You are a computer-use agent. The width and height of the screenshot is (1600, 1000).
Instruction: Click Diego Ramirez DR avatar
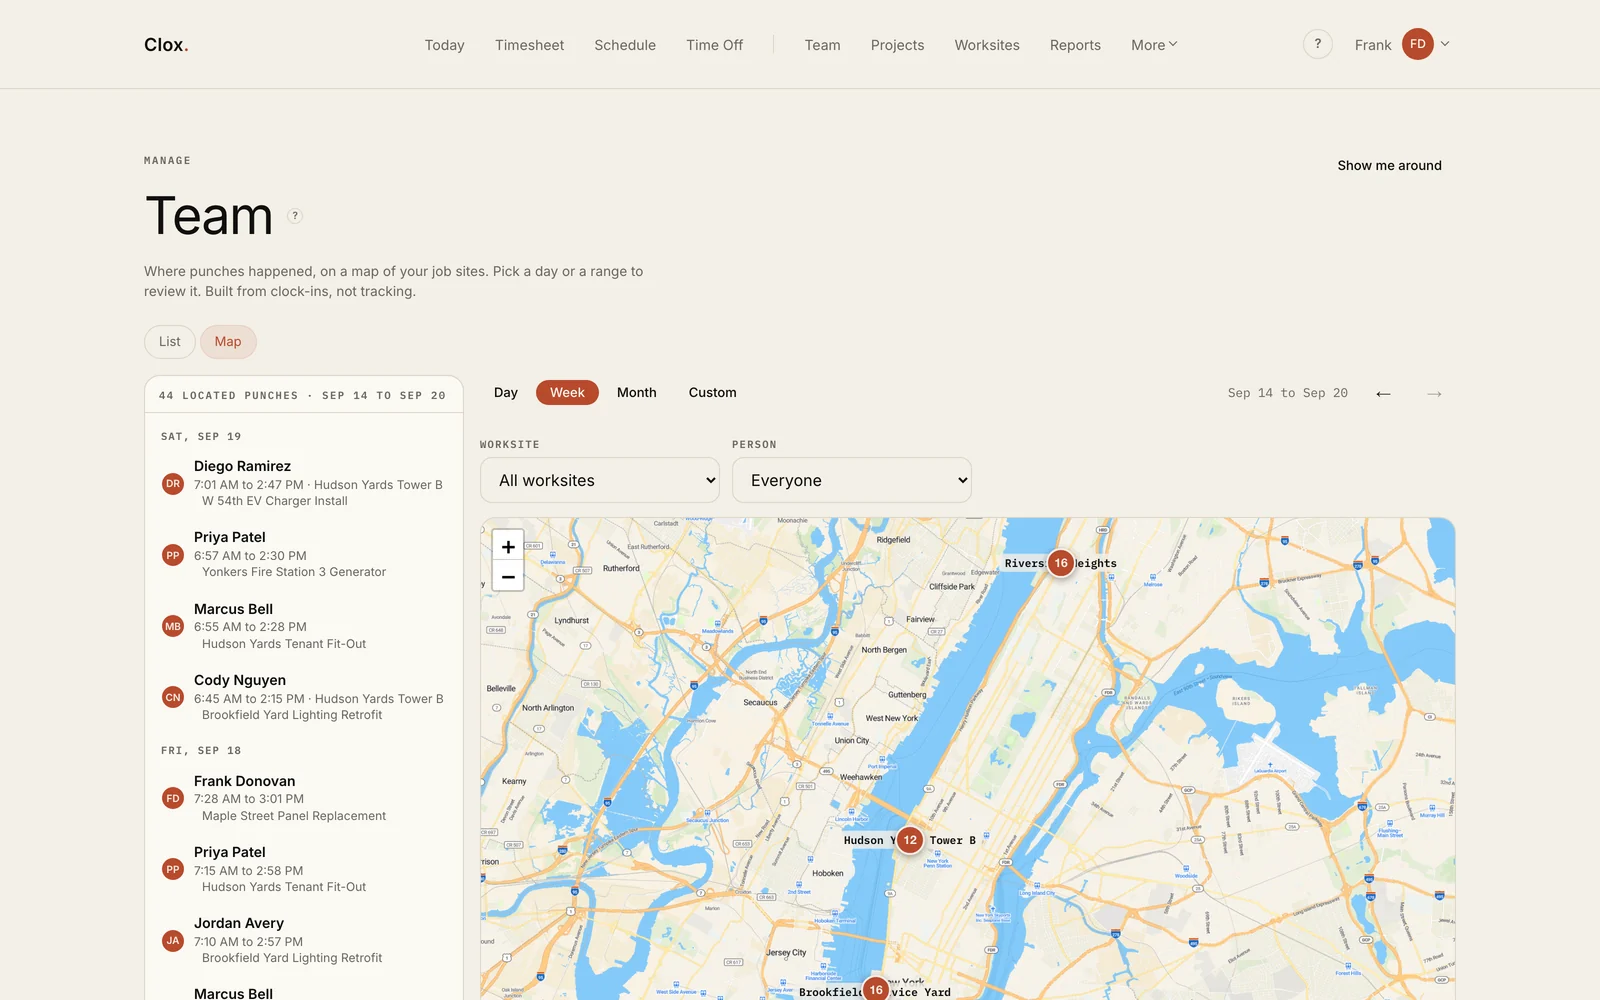coord(173,484)
